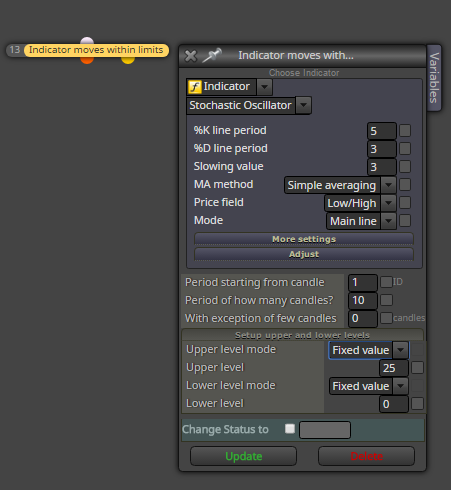Click the Adjust button
451x490 pixels.
[304, 254]
